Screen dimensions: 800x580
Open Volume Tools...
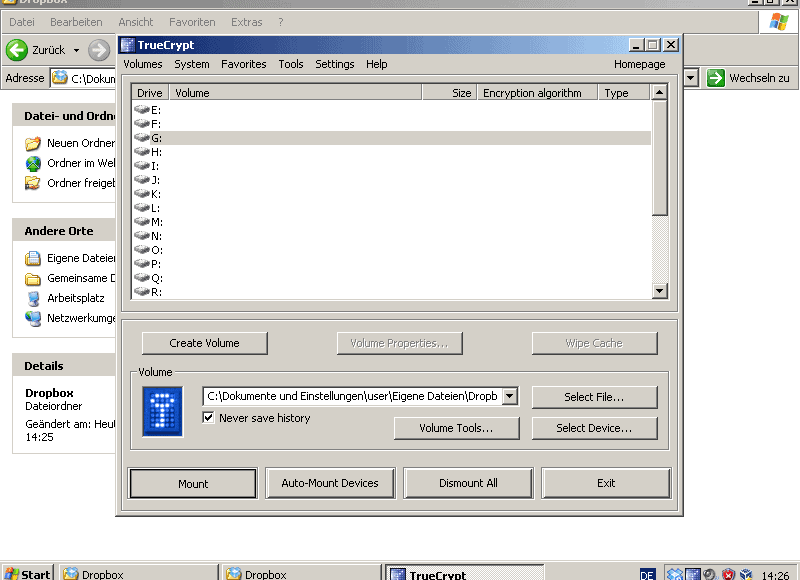457,428
